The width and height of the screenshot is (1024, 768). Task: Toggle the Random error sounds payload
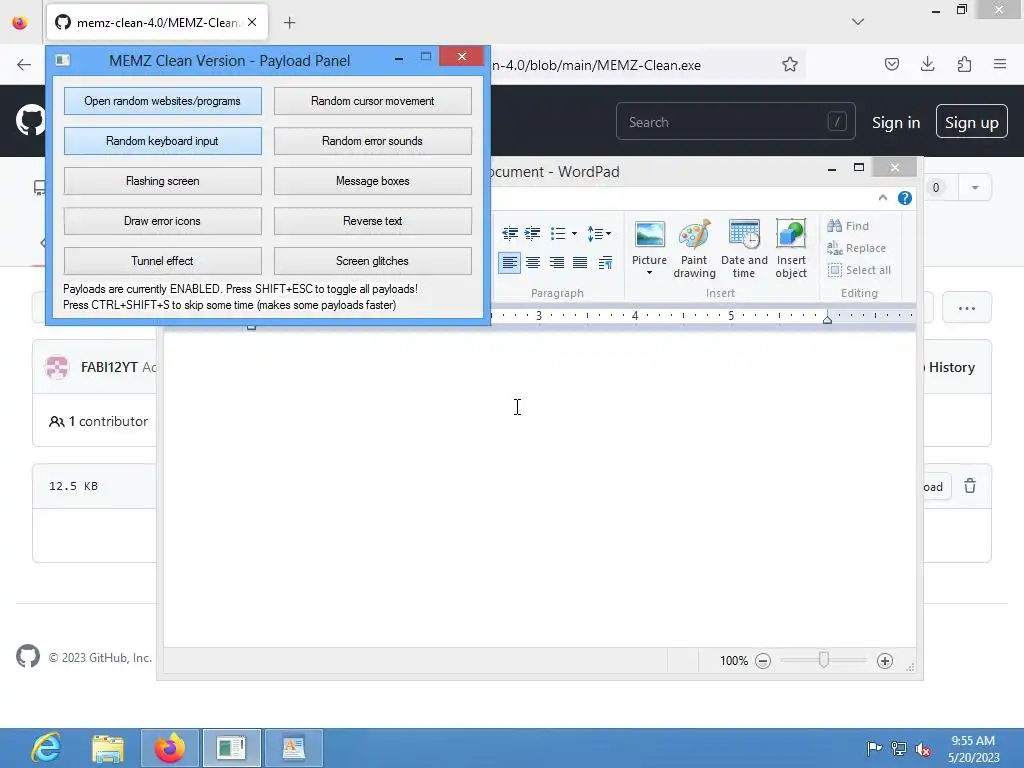[x=372, y=141]
